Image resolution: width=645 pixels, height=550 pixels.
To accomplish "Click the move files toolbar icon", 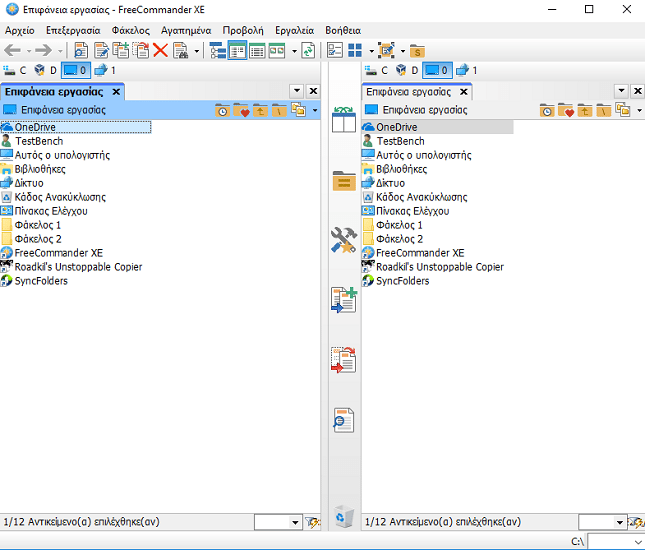I will (x=141, y=51).
